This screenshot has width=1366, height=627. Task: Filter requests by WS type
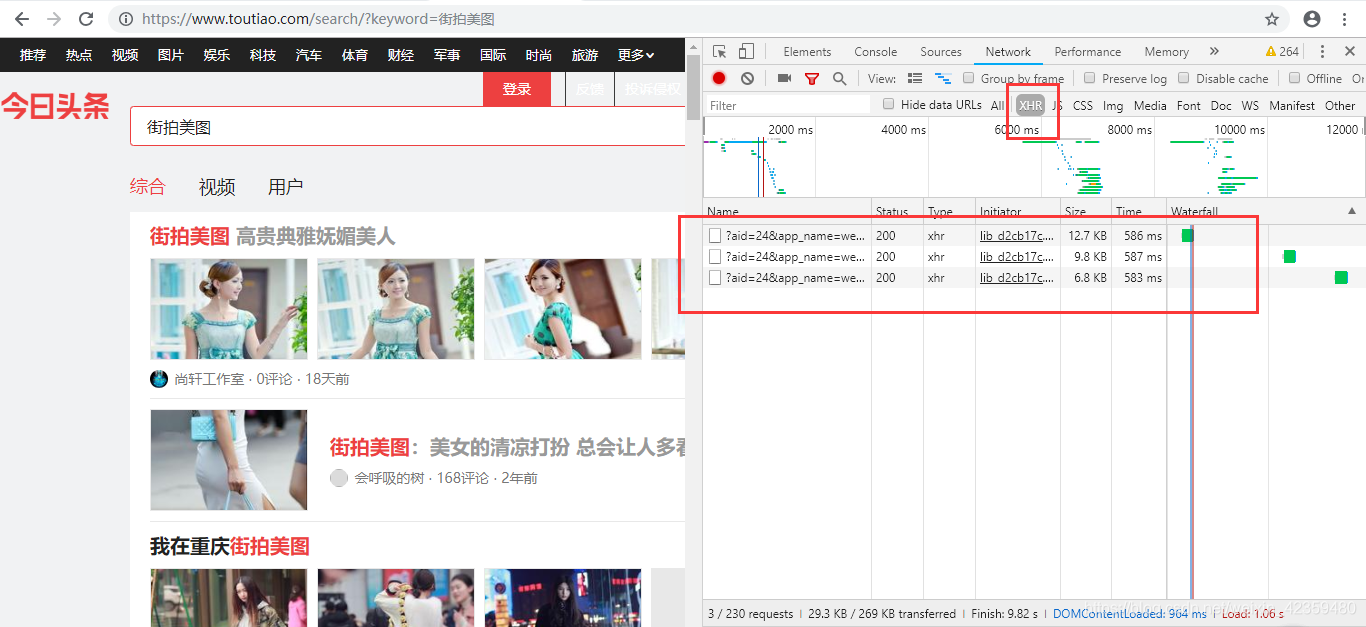click(x=1250, y=105)
